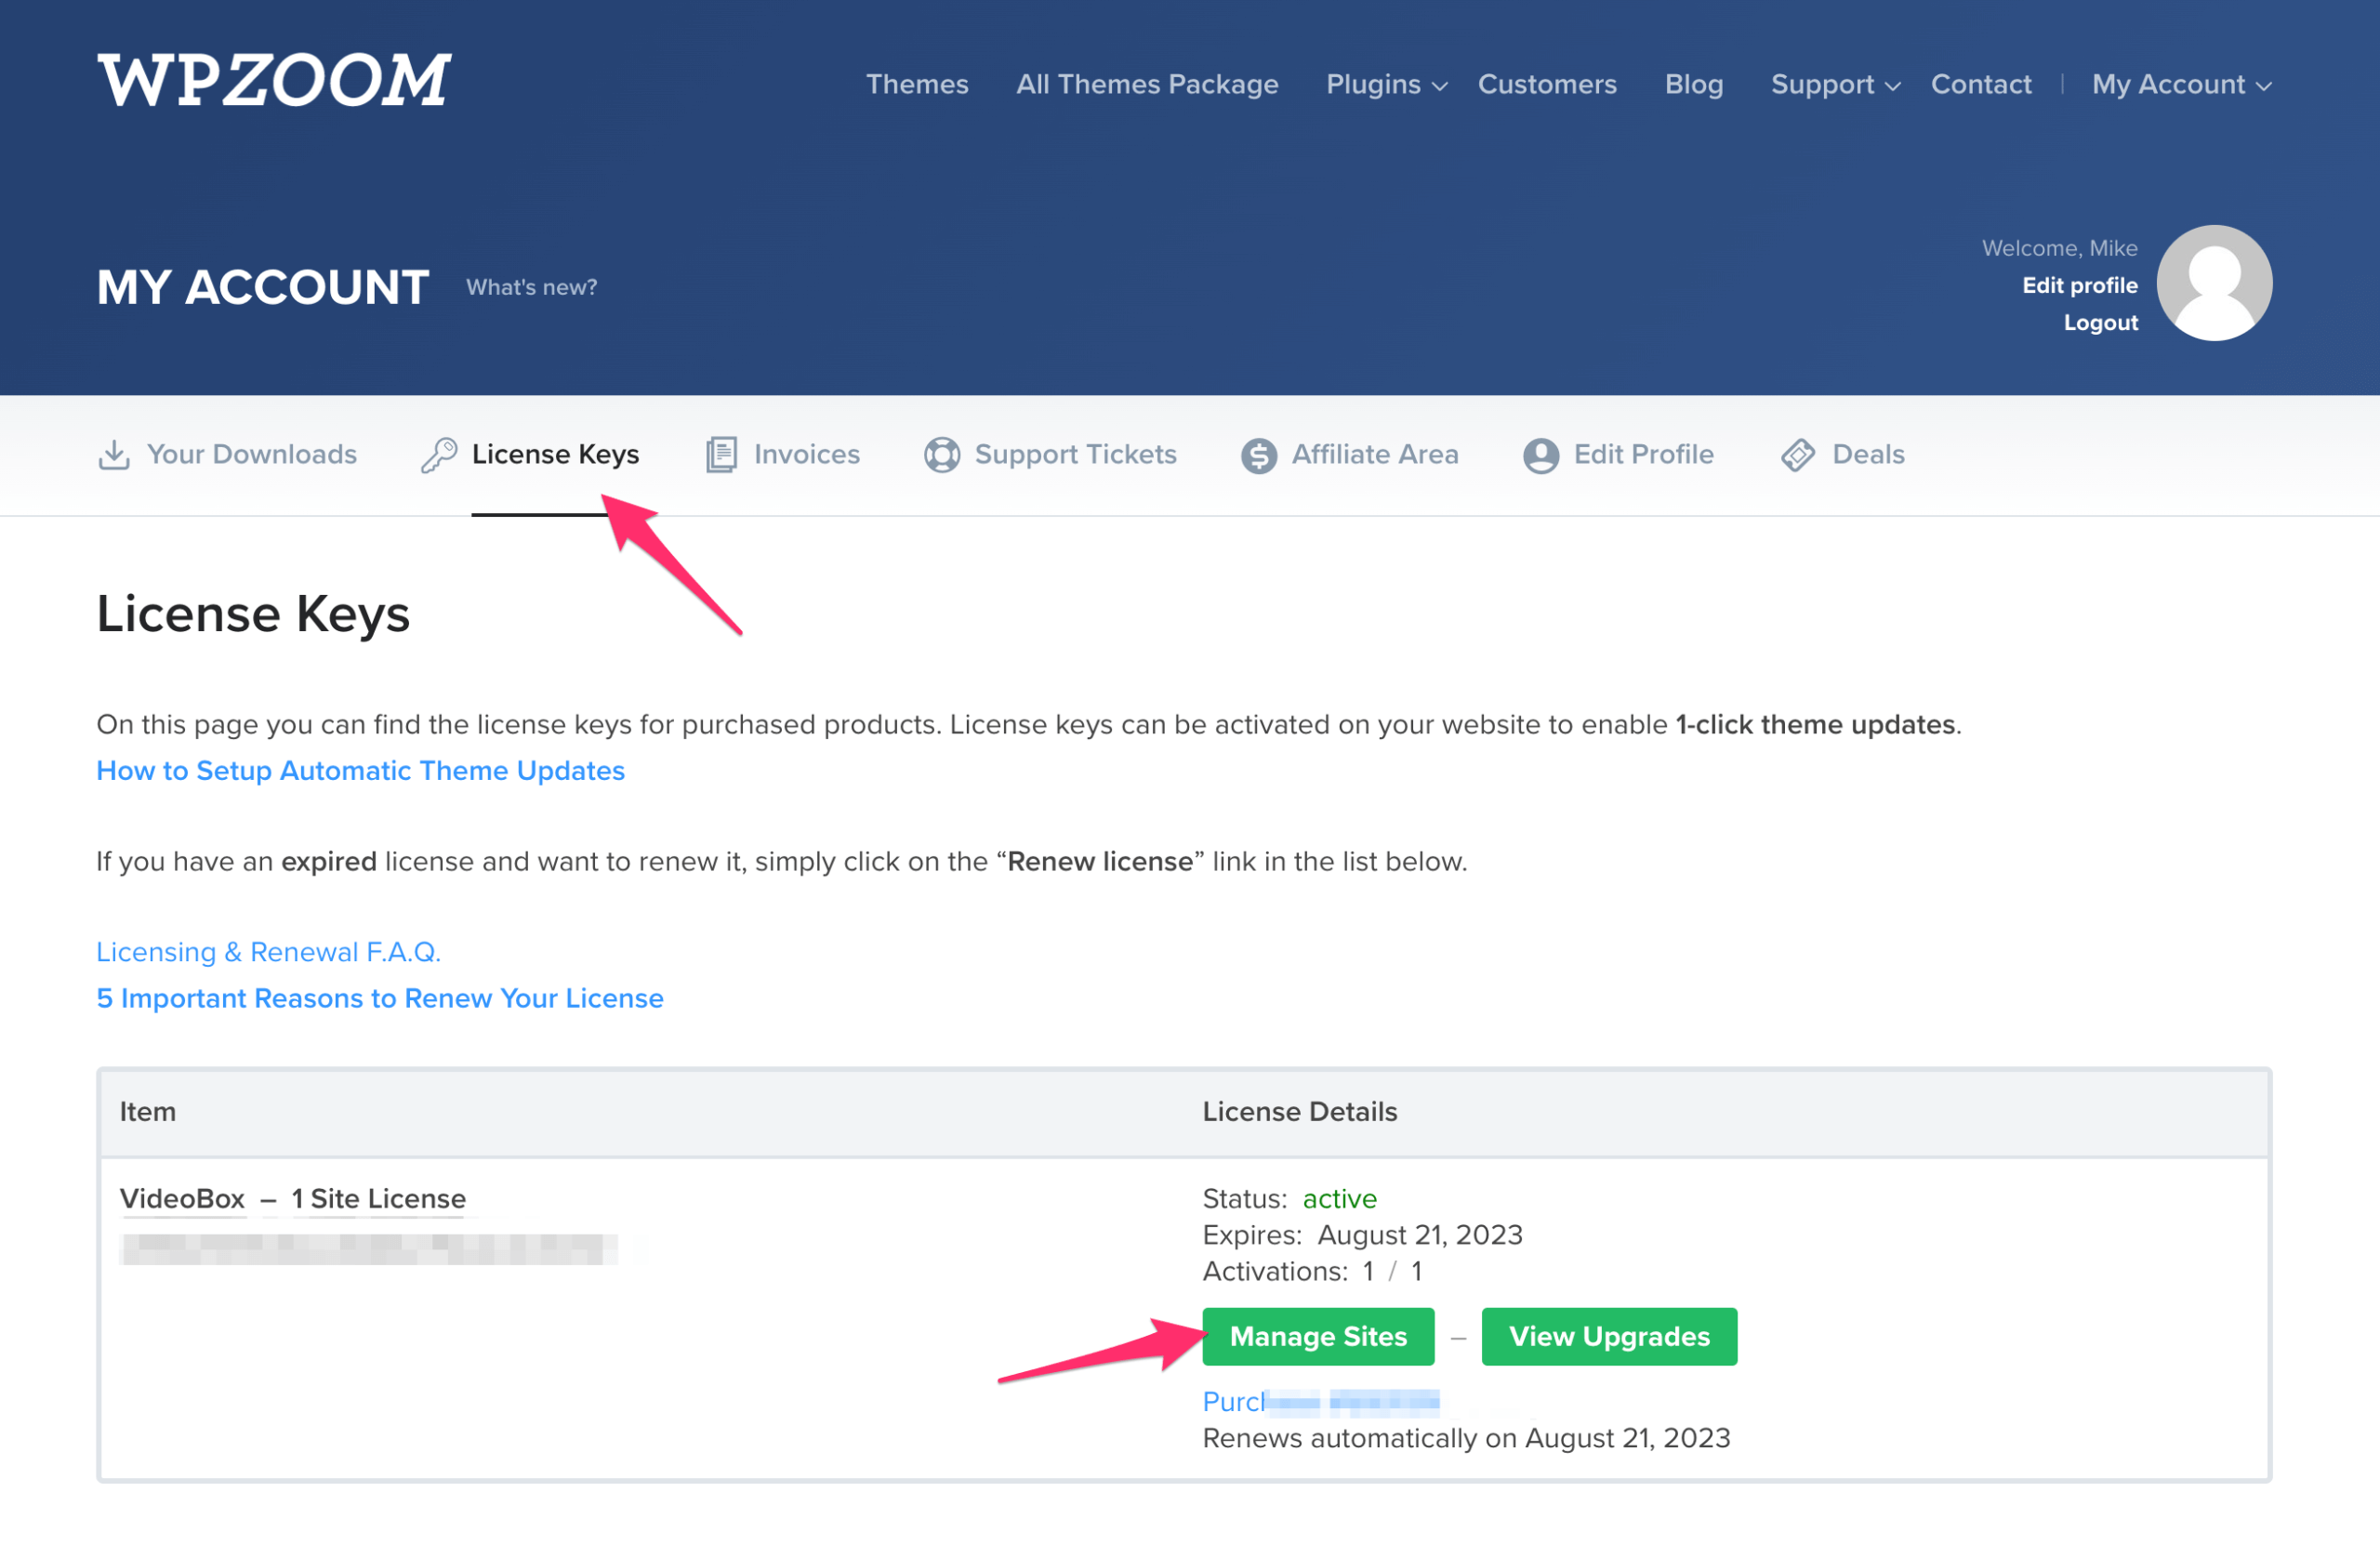Click 'Renews automatically on August 21, 2023'
Image resolution: width=2380 pixels, height=1558 pixels.
click(1466, 1439)
